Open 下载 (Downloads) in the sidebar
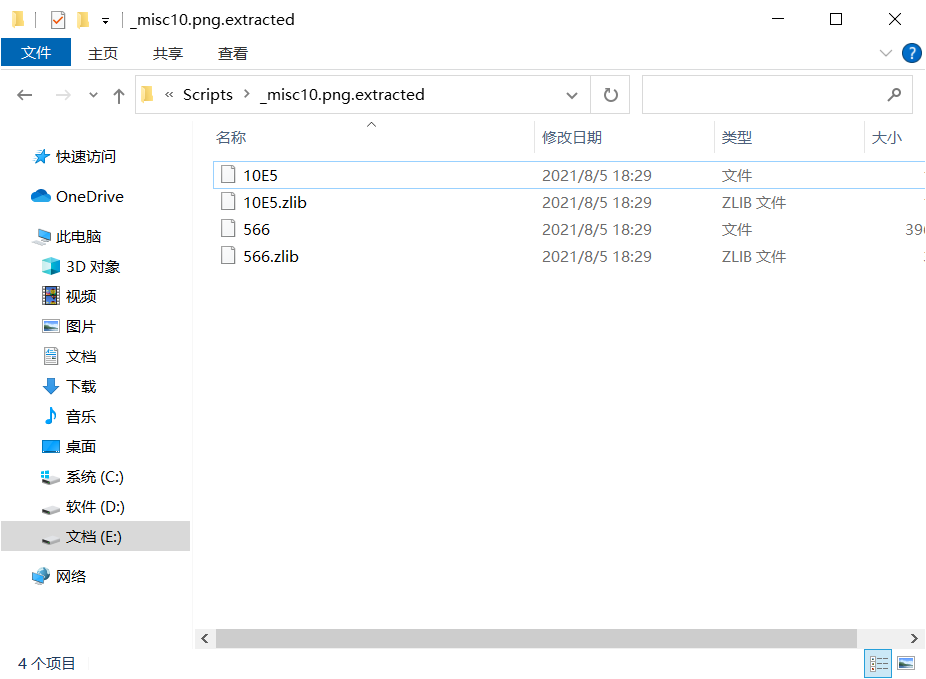The width and height of the screenshot is (926, 679). click(79, 386)
